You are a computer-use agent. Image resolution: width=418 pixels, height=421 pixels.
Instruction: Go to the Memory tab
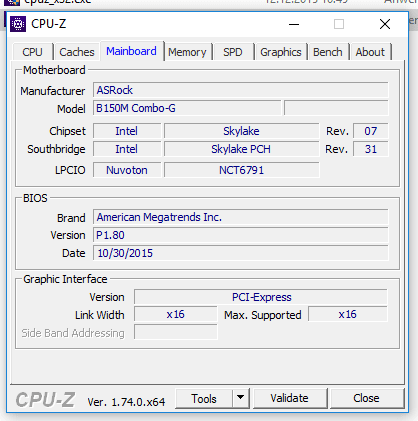pyautogui.click(x=187, y=52)
